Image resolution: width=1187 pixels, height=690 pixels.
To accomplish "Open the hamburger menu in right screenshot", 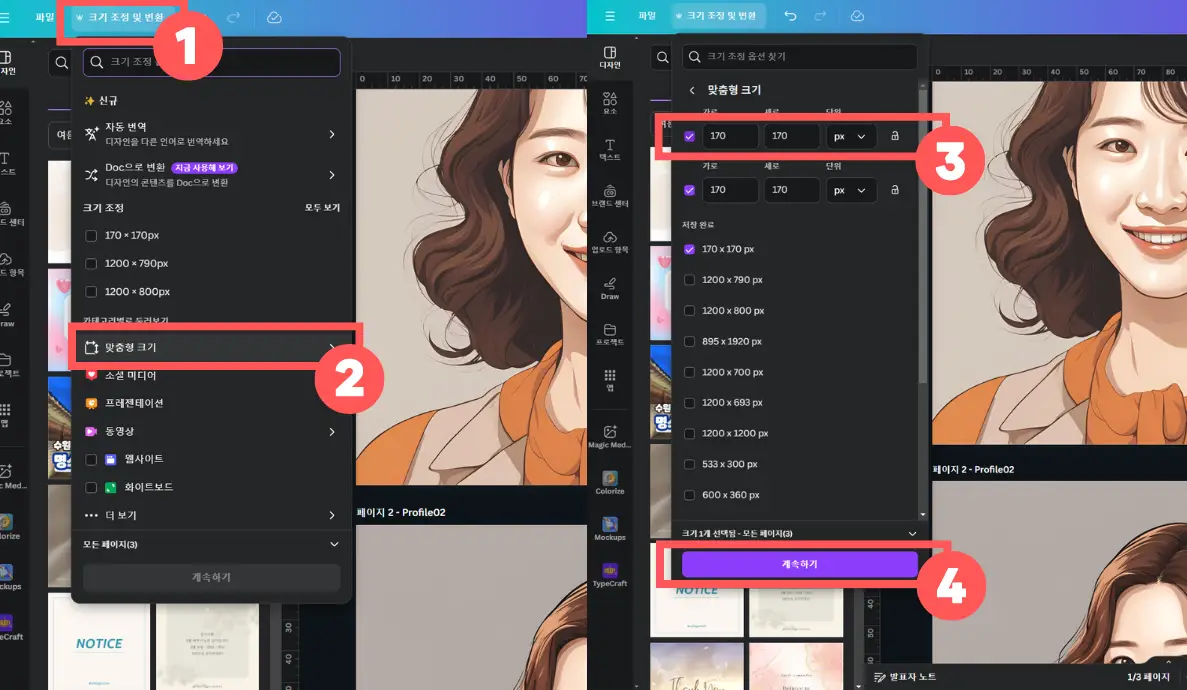I will [x=609, y=16].
